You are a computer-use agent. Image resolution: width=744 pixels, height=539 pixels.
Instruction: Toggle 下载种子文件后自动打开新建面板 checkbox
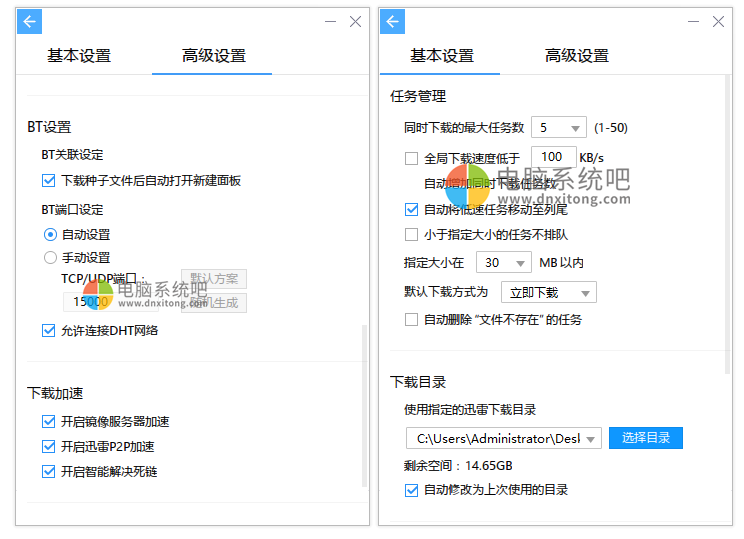(x=49, y=181)
